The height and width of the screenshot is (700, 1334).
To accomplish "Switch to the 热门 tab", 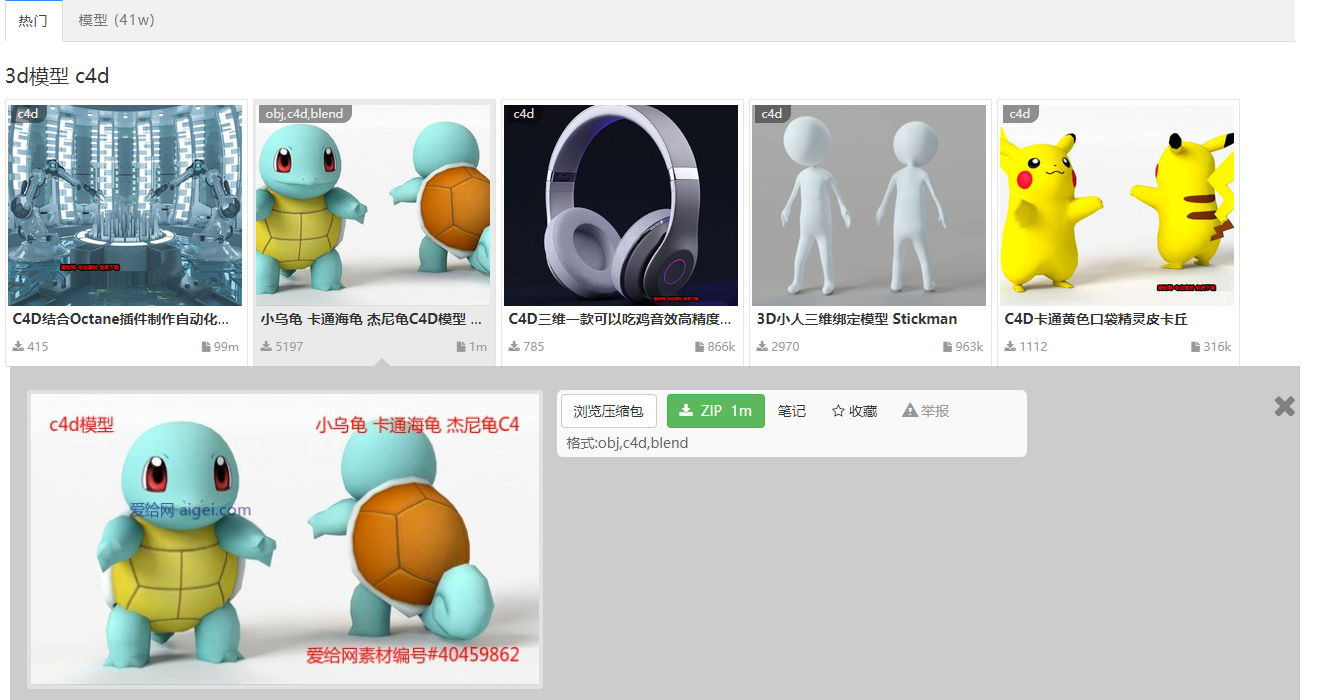I will tap(33, 20).
